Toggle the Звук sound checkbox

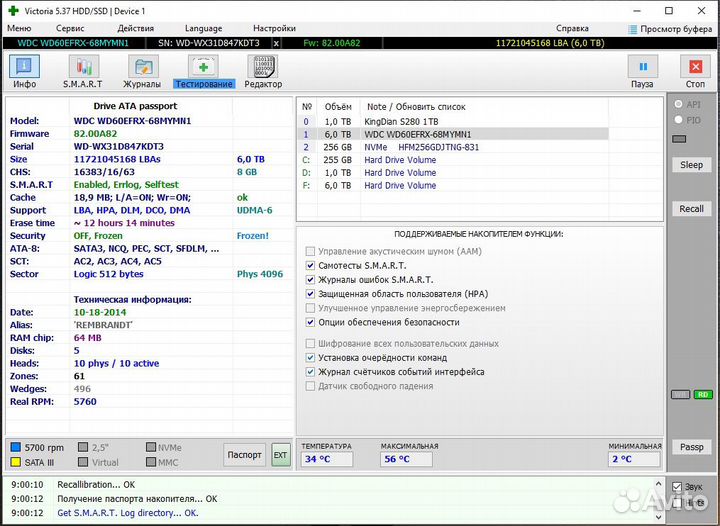(x=677, y=487)
